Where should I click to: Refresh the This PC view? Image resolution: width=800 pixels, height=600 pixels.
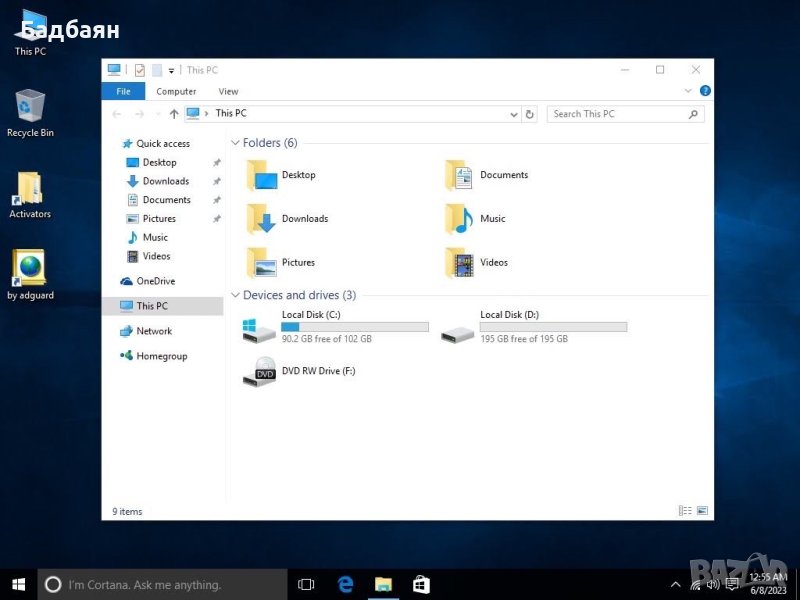(530, 114)
